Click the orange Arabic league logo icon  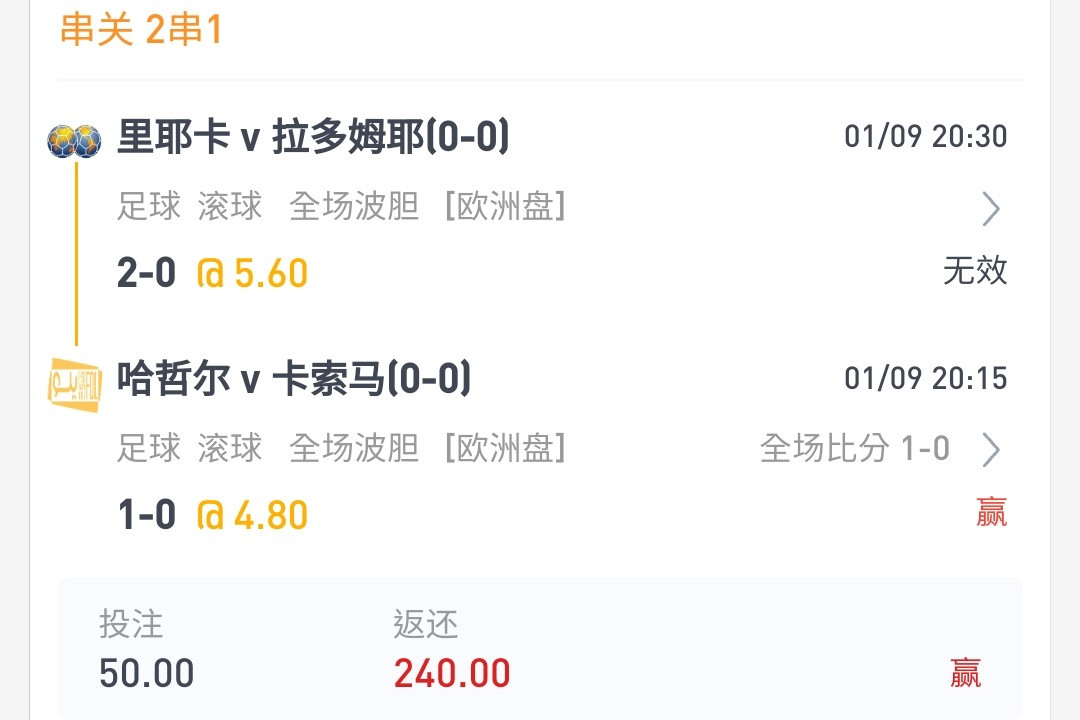pyautogui.click(x=74, y=384)
